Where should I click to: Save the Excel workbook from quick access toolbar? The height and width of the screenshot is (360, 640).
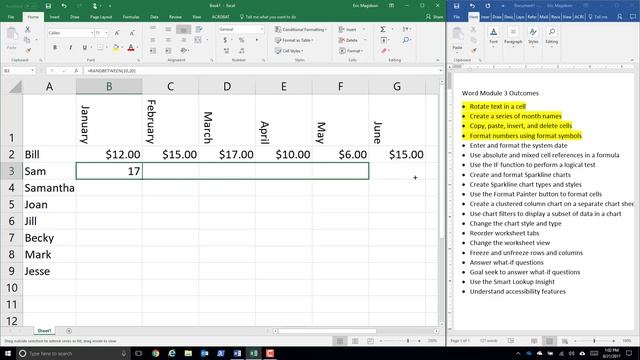pos(48,6)
